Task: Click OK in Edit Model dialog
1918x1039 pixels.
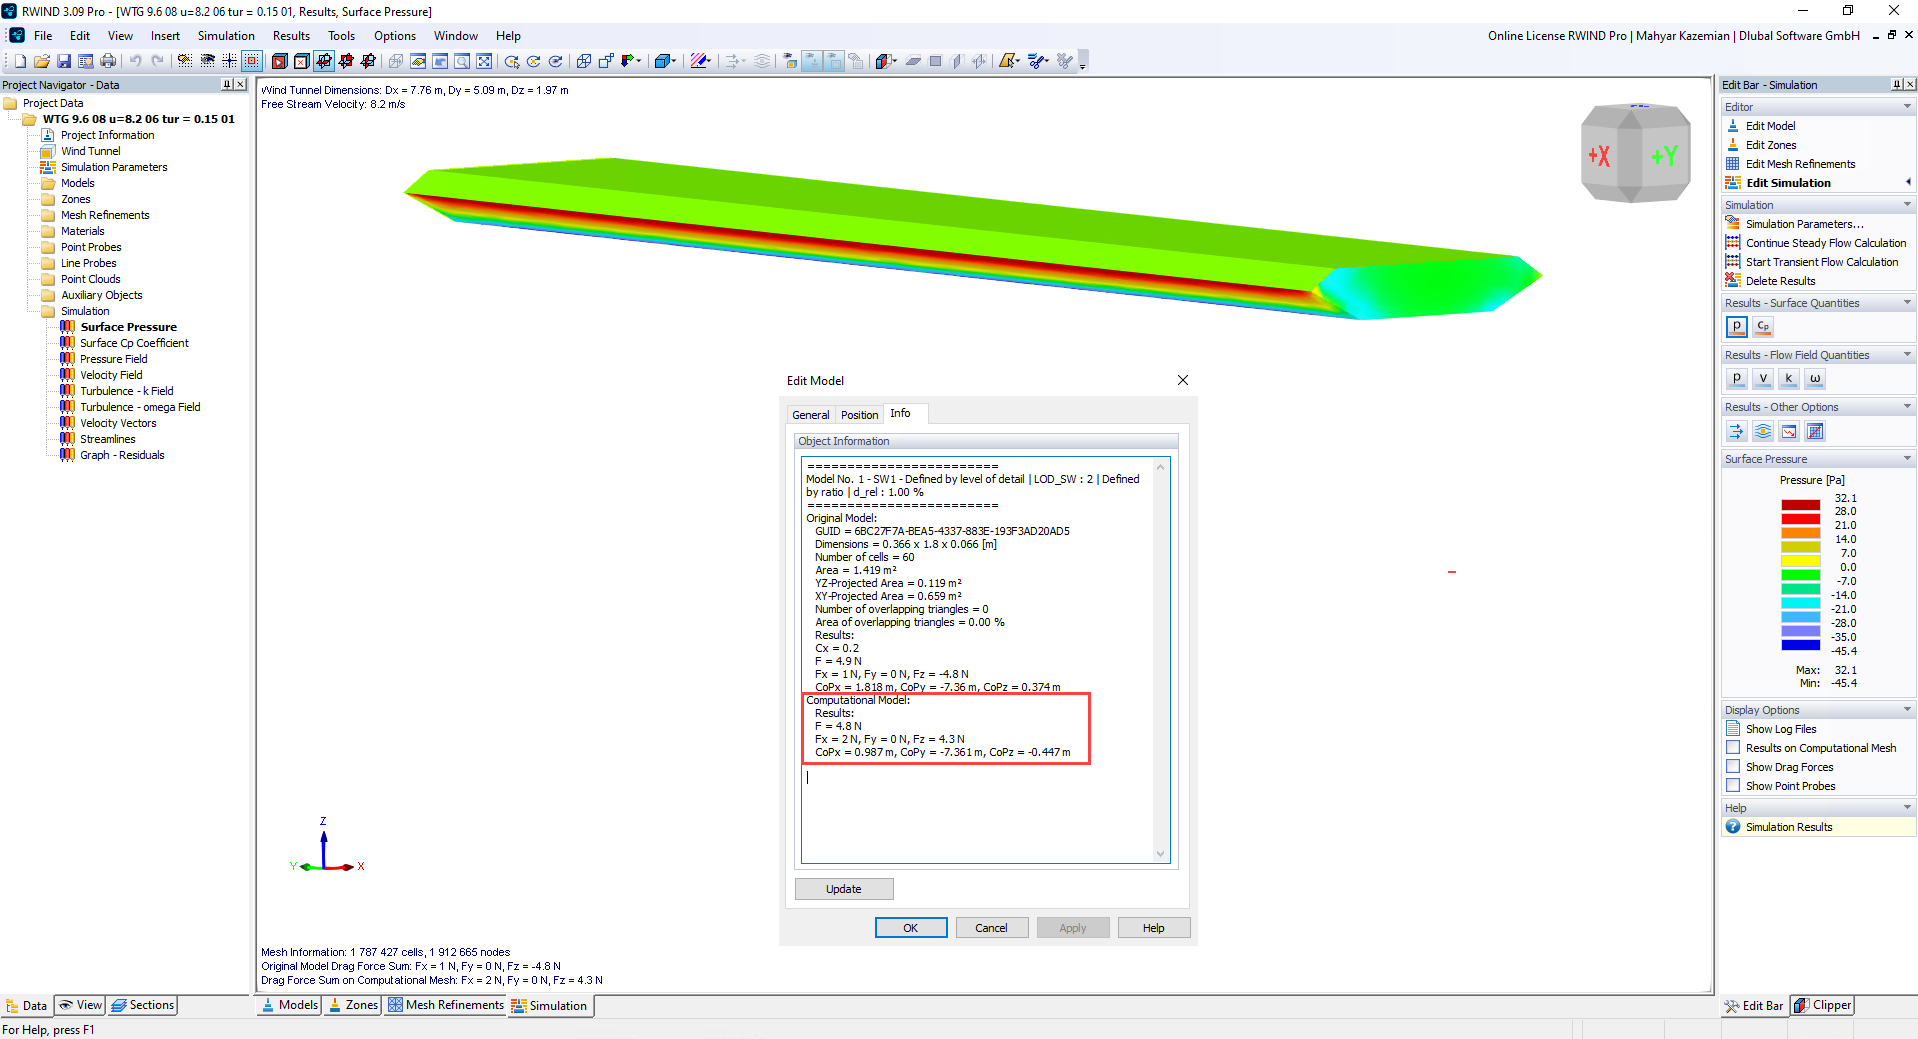Action: point(910,928)
